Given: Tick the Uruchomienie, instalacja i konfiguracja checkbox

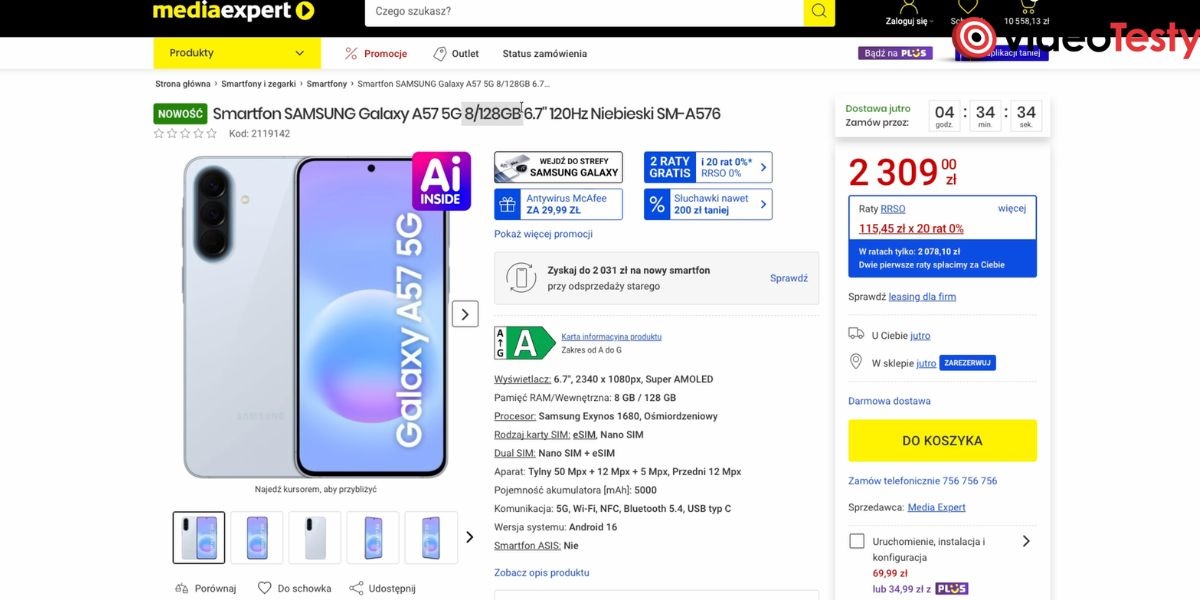Looking at the screenshot, I should click(857, 541).
